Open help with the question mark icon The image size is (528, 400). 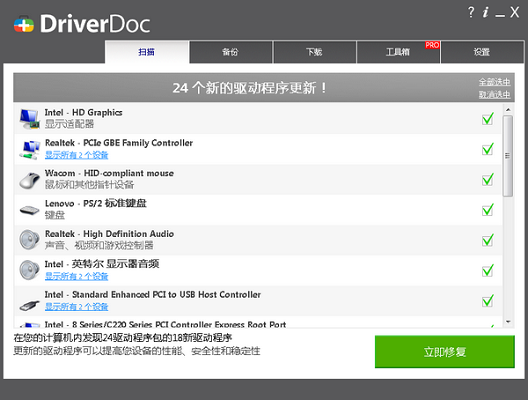[471, 12]
